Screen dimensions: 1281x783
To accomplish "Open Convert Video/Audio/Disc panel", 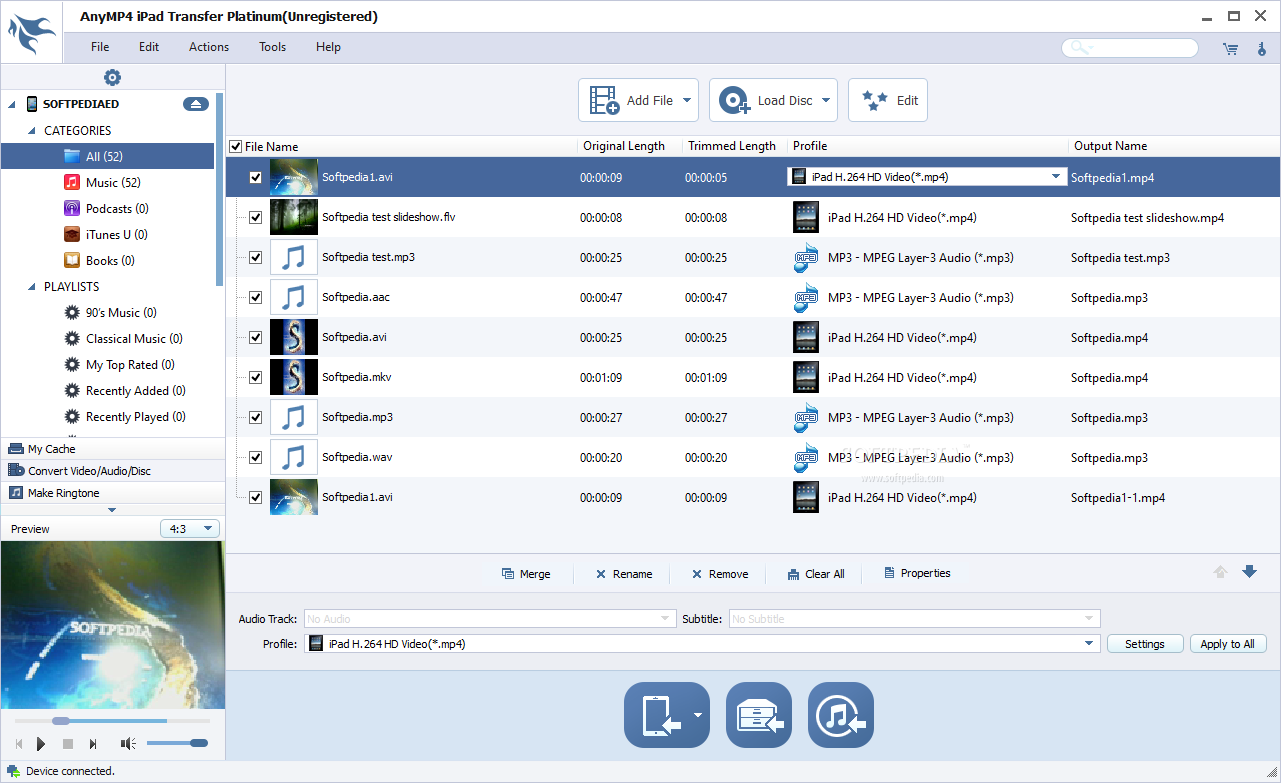I will coord(113,471).
